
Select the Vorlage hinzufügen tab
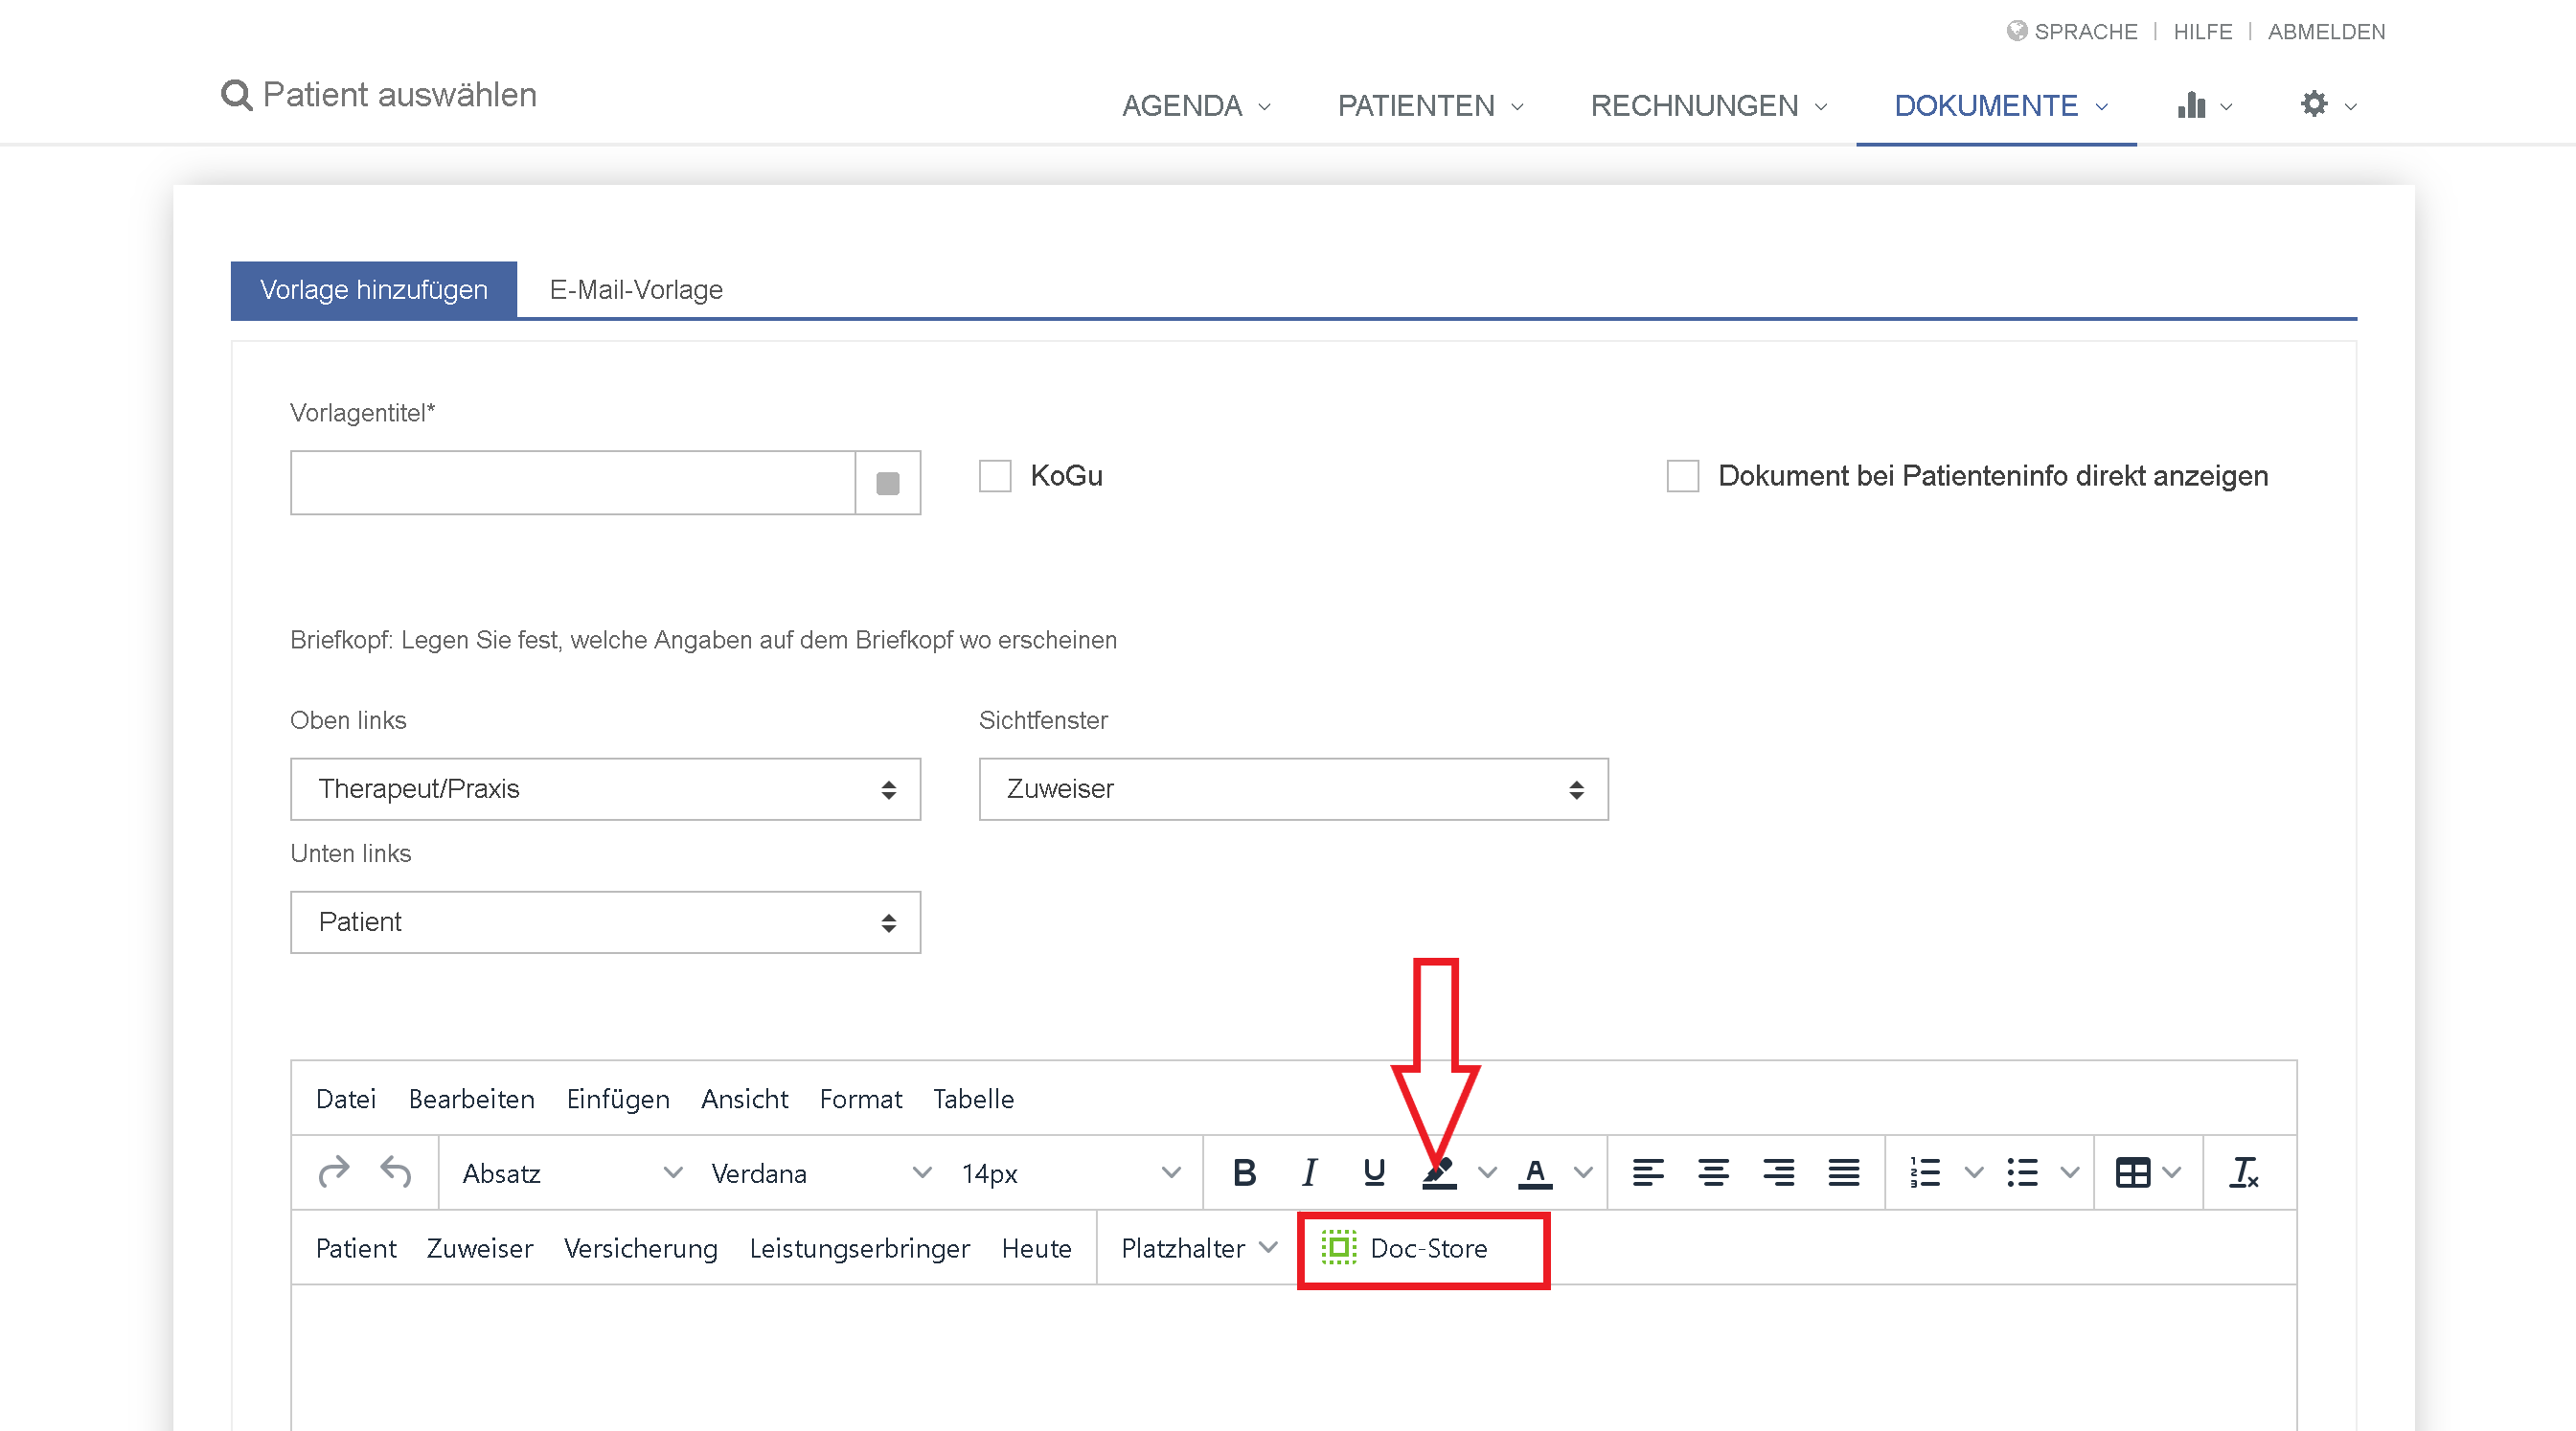coord(374,290)
